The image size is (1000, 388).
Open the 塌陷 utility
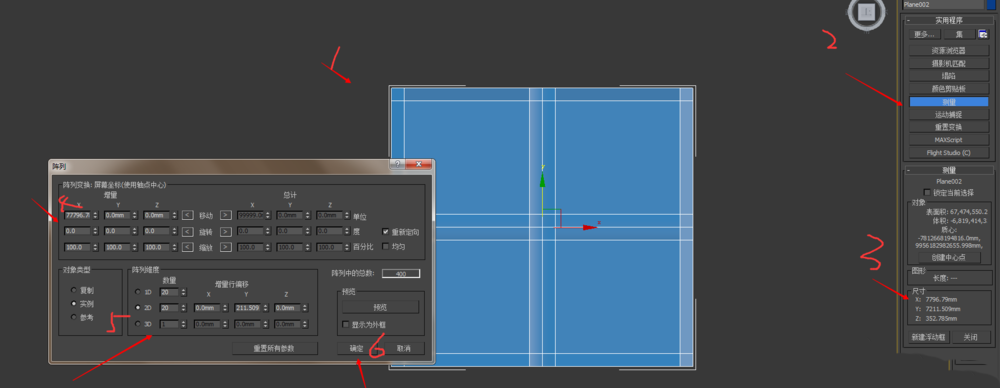[949, 76]
